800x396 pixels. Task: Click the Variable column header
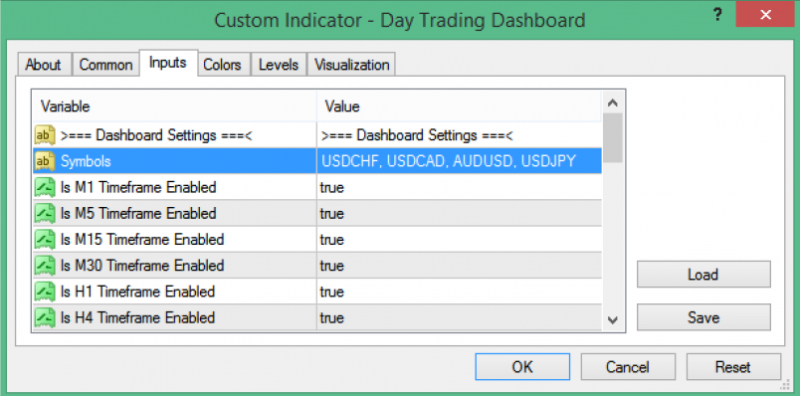coord(174,106)
